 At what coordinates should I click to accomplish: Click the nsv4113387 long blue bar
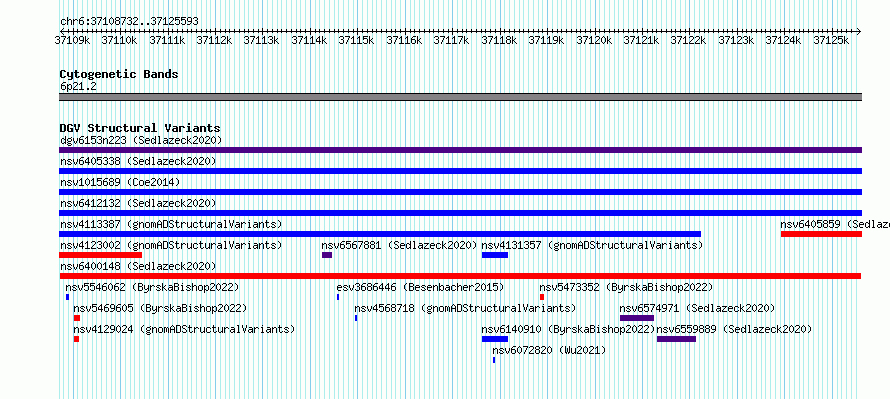pos(380,234)
